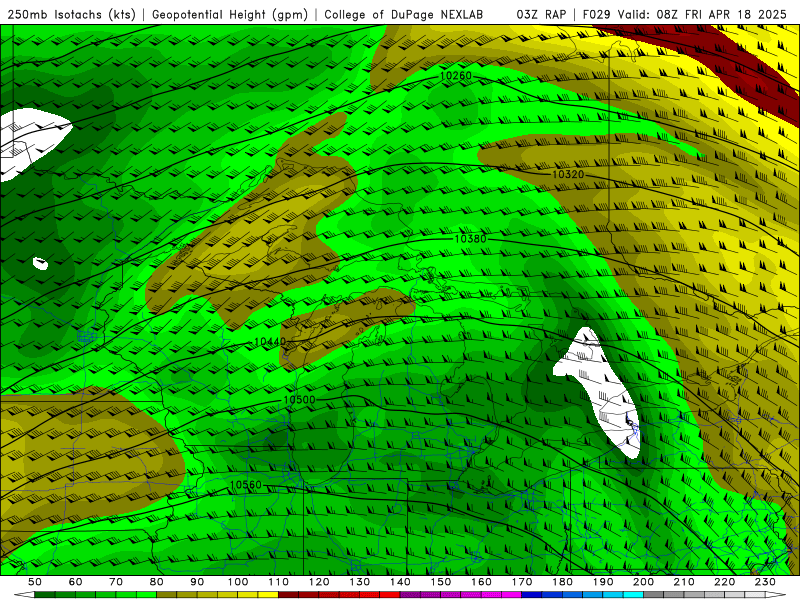The image size is (800, 600).
Task: Click the 10260 height contour label
Action: pyautogui.click(x=456, y=76)
